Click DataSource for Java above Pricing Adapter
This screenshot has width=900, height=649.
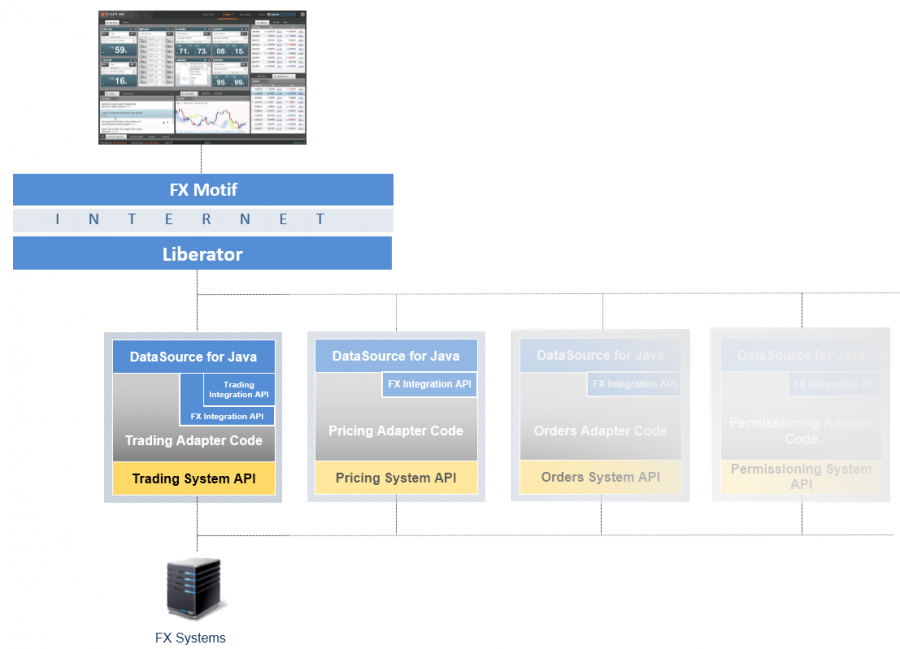pos(396,356)
